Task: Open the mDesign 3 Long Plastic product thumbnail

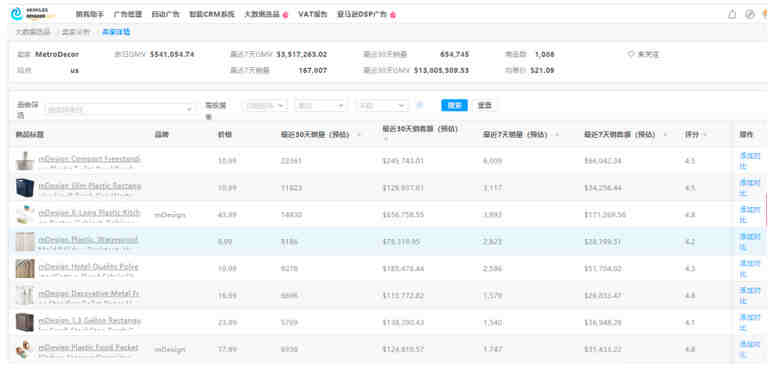Action: (25, 214)
